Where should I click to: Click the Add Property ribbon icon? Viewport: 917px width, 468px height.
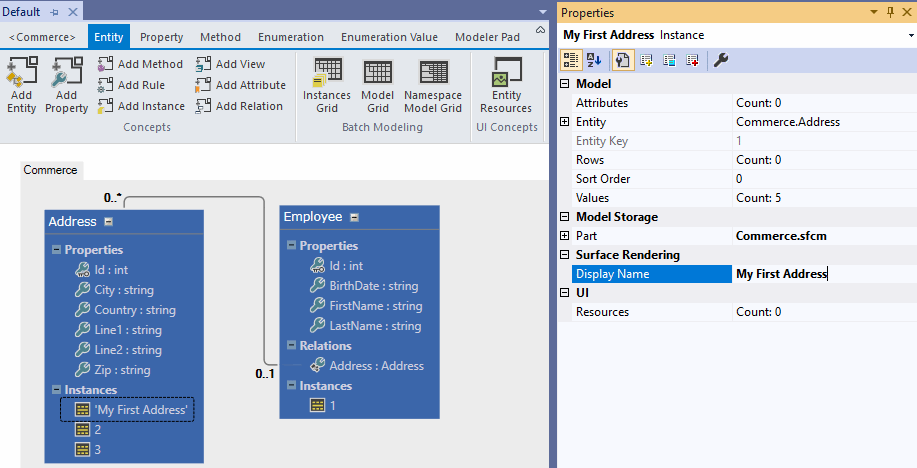(66, 85)
